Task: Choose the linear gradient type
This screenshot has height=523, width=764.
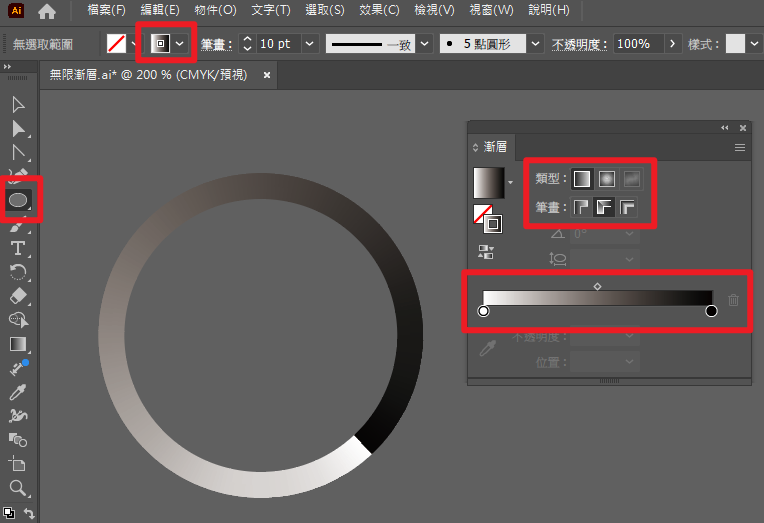Action: (x=581, y=180)
